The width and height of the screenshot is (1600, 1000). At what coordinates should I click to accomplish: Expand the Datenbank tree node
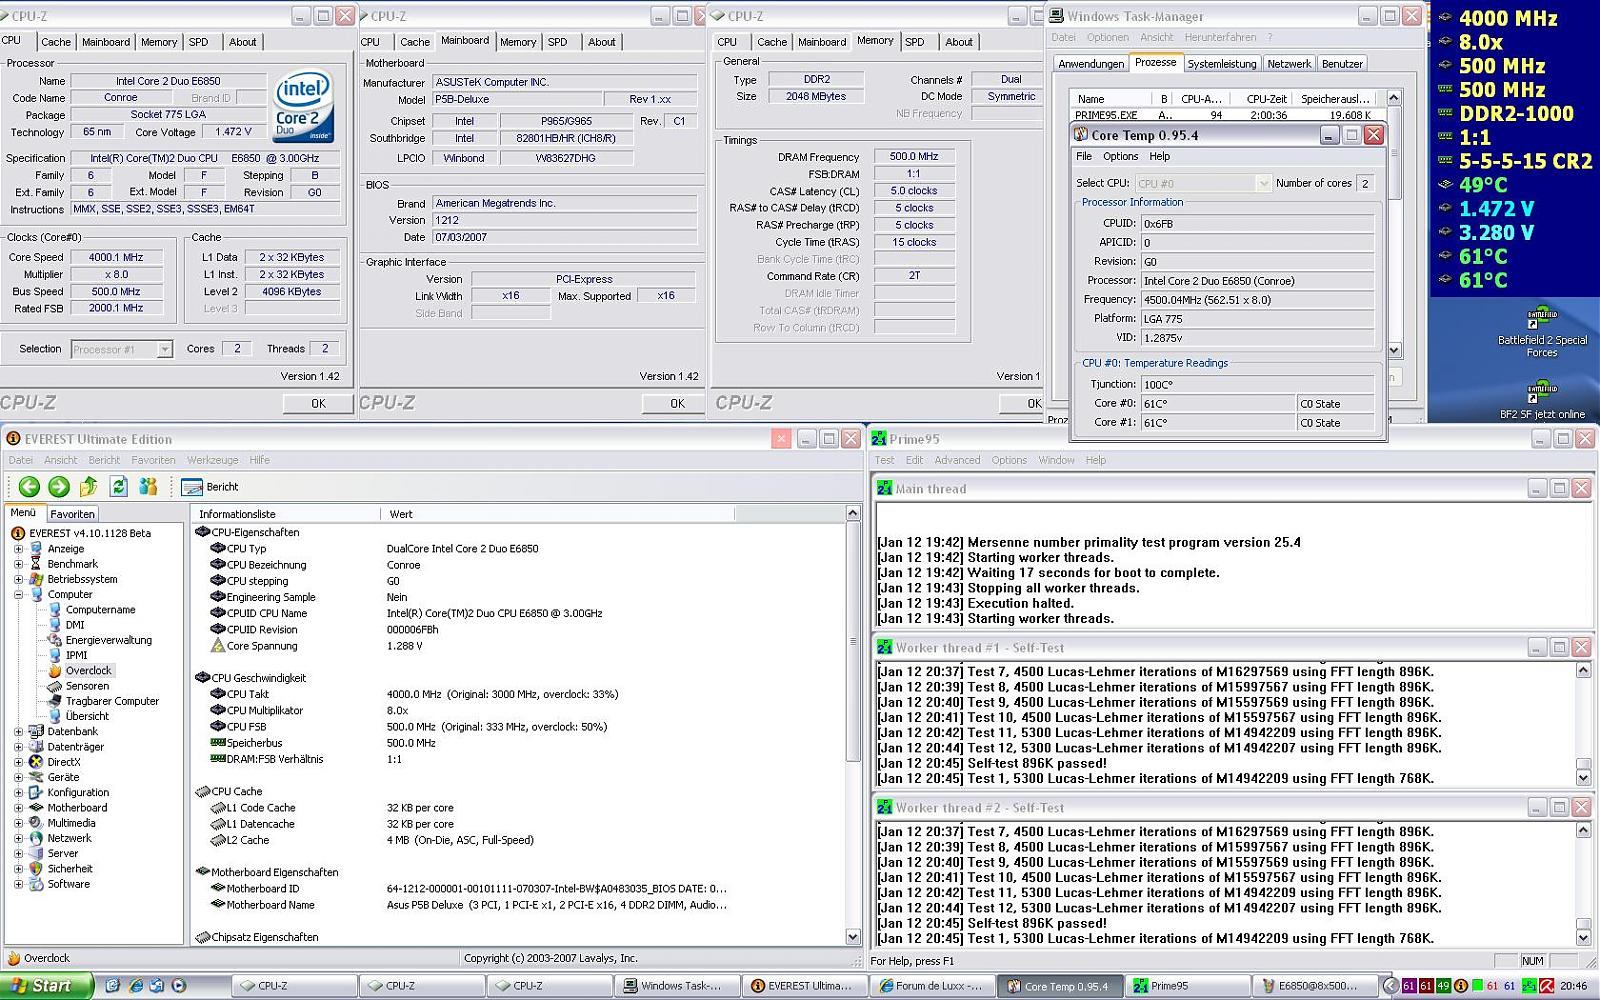pos(18,732)
